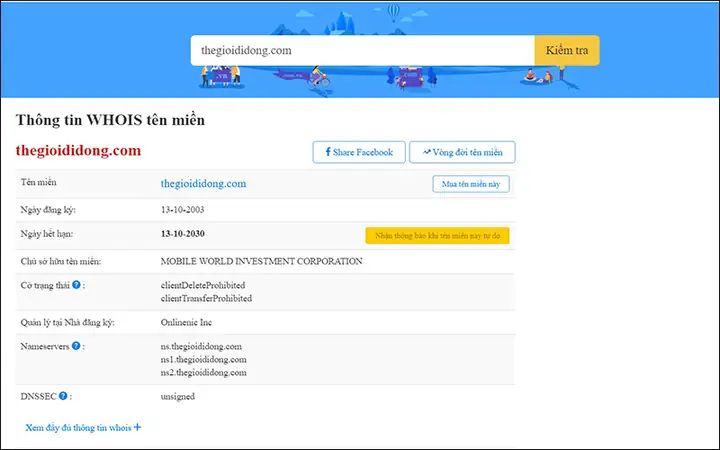Click the Mua tên miền này button
Screen dimensions: 720x450
click(471, 184)
